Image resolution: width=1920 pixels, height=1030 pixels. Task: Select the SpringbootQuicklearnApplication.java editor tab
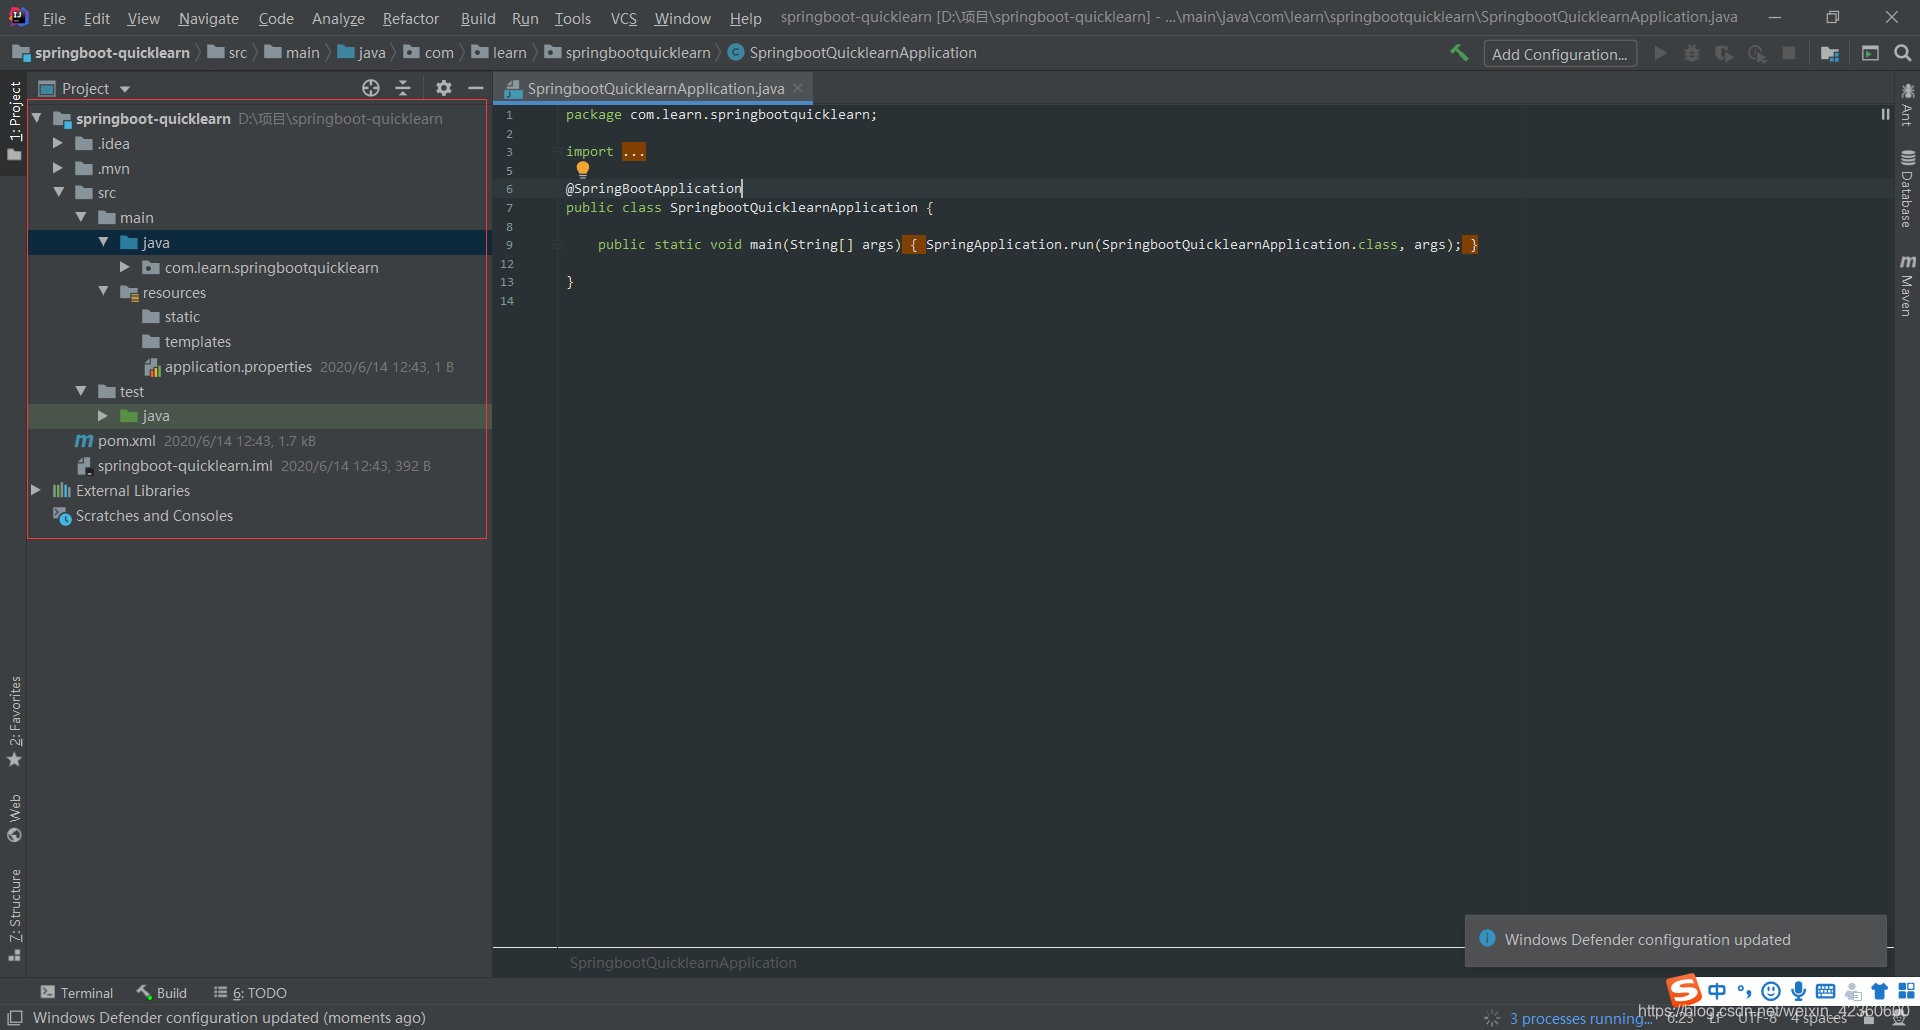pos(655,89)
